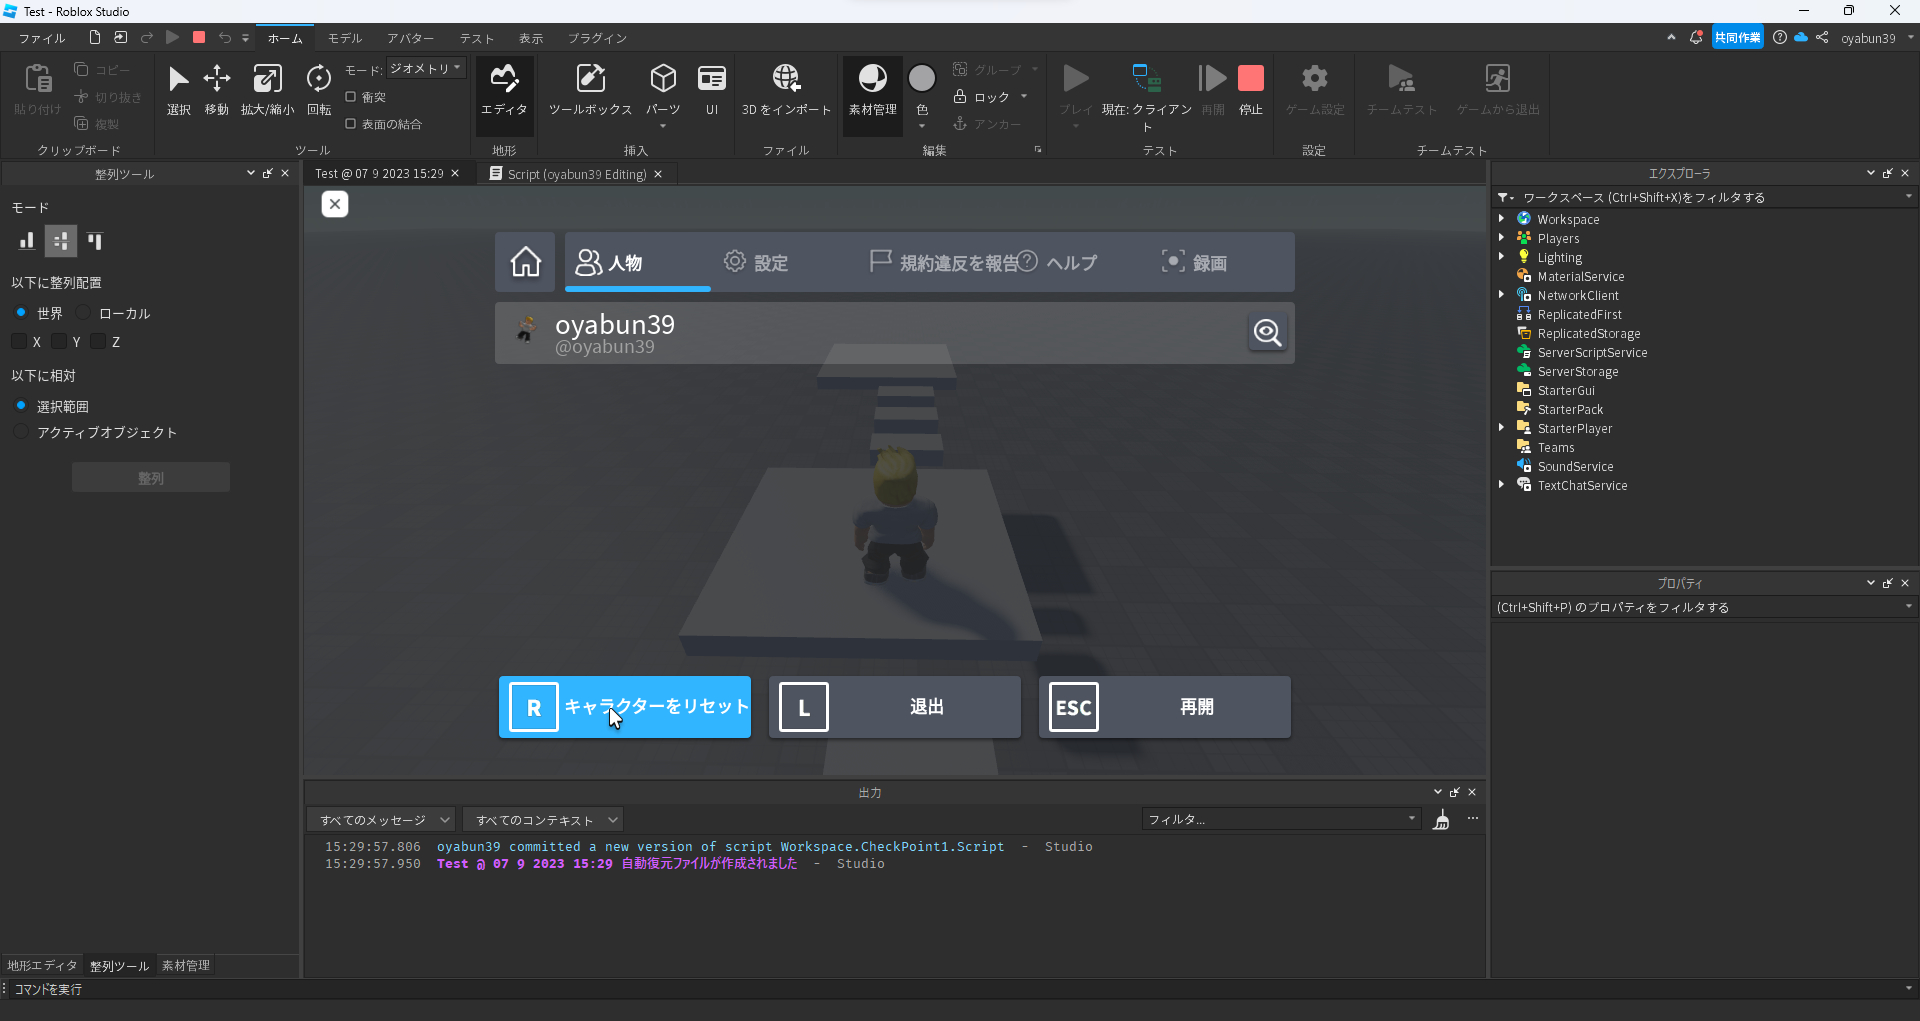This screenshot has height=1021, width=1920.
Task: Open the 設定 (Settings) game menu tab
Action: pos(756,262)
